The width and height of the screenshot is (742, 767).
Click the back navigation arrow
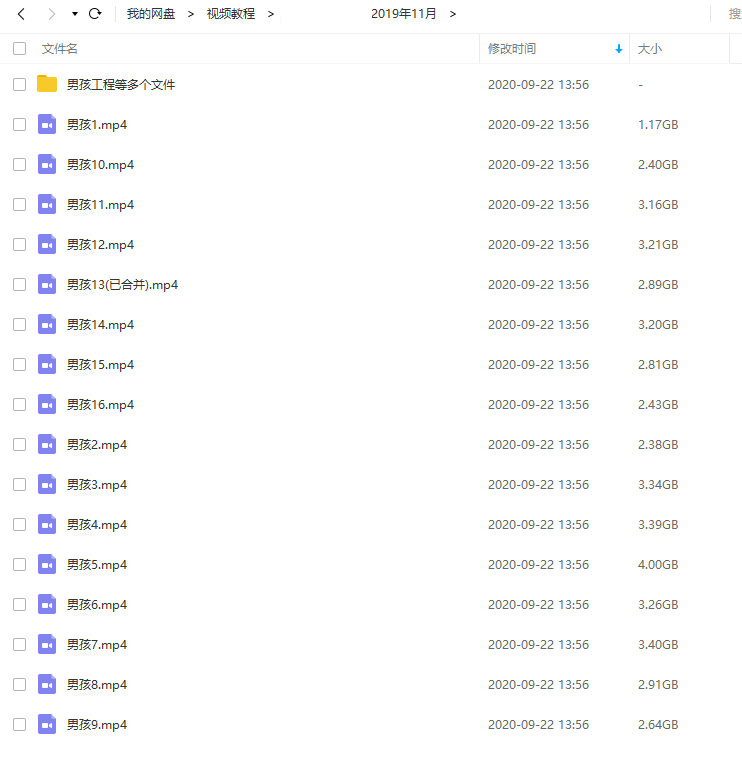tap(21, 14)
